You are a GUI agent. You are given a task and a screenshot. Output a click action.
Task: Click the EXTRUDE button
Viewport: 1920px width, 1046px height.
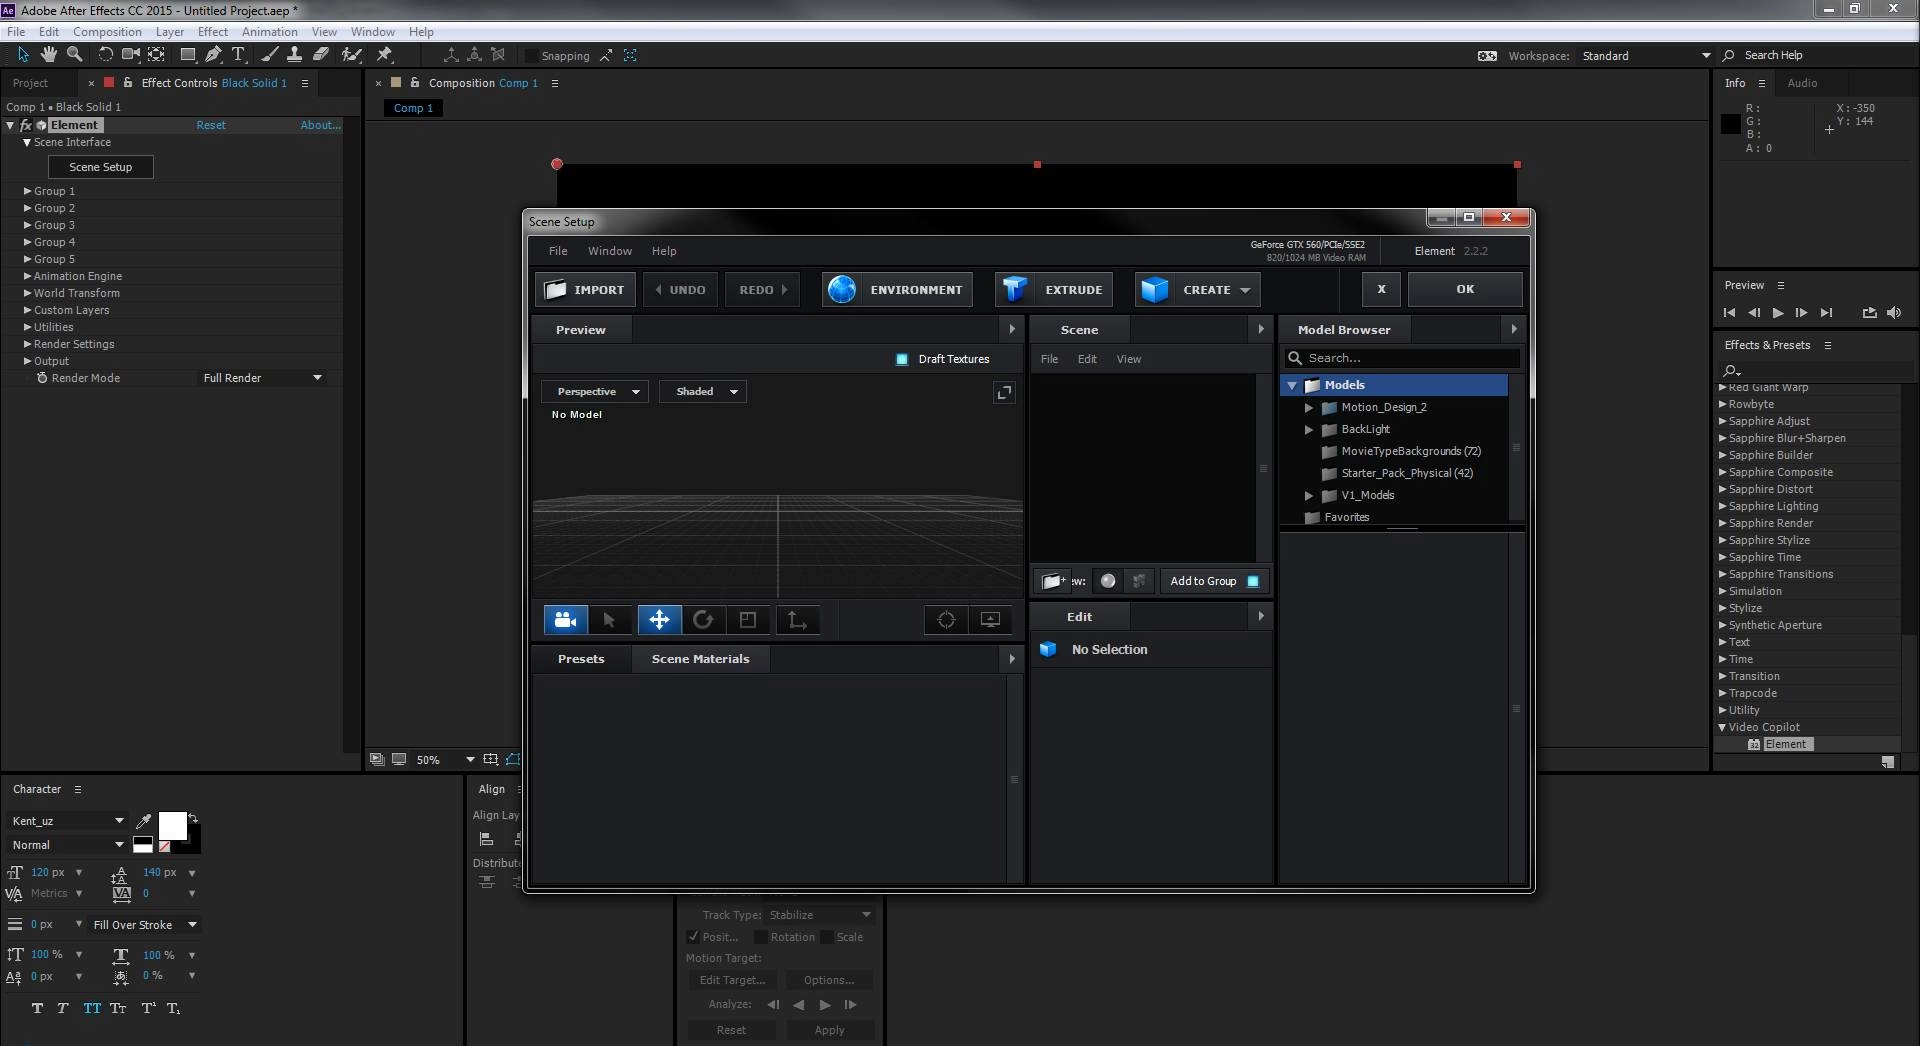click(1054, 290)
